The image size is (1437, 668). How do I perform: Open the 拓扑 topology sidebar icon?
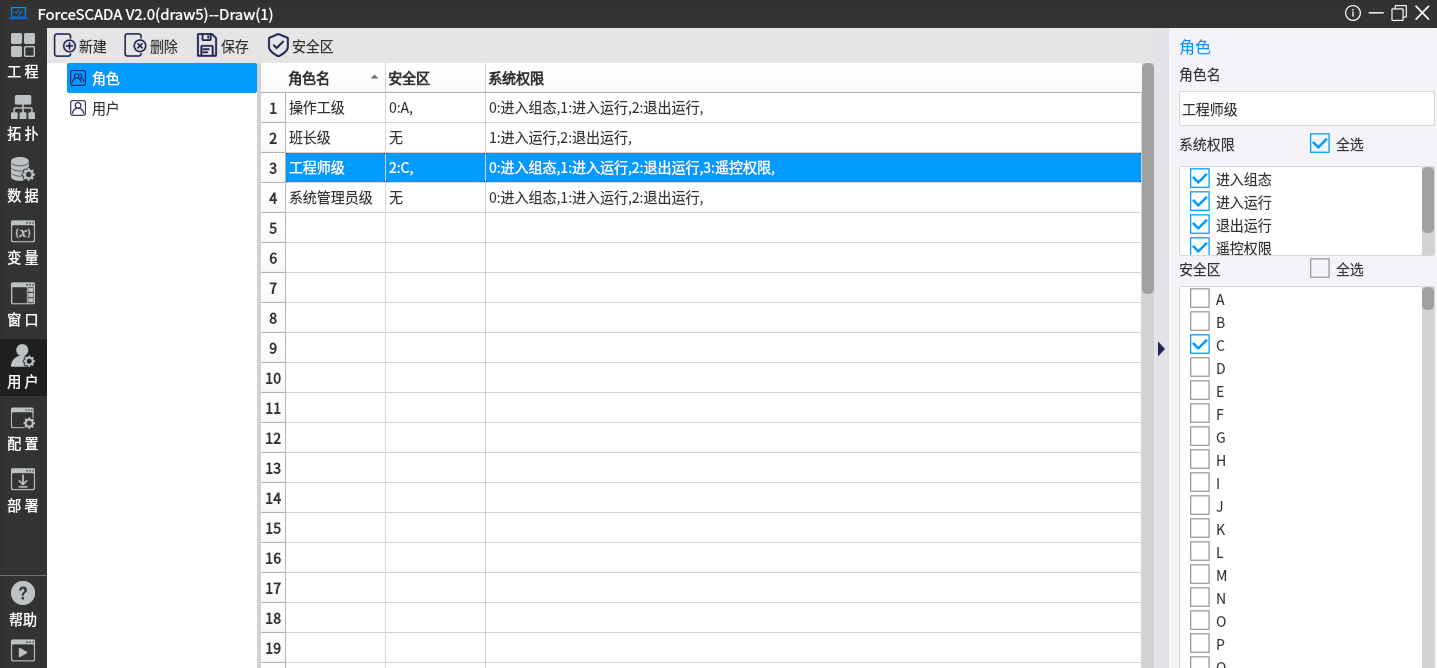coord(23,118)
